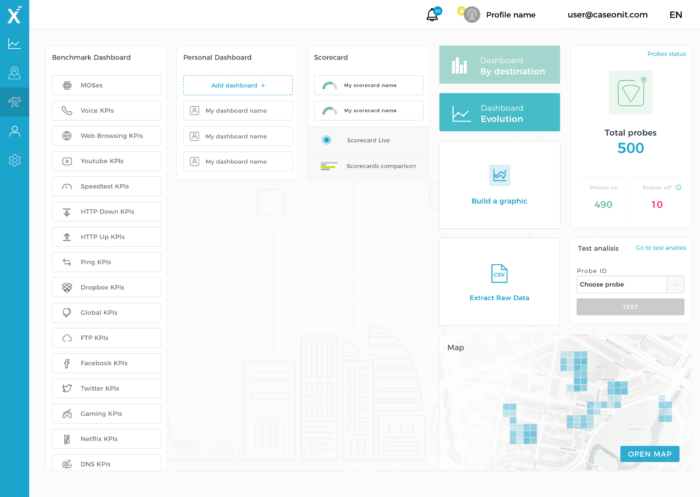Click the probe location icon in sidebar
Screen dimensions: 700x497
click(14, 73)
